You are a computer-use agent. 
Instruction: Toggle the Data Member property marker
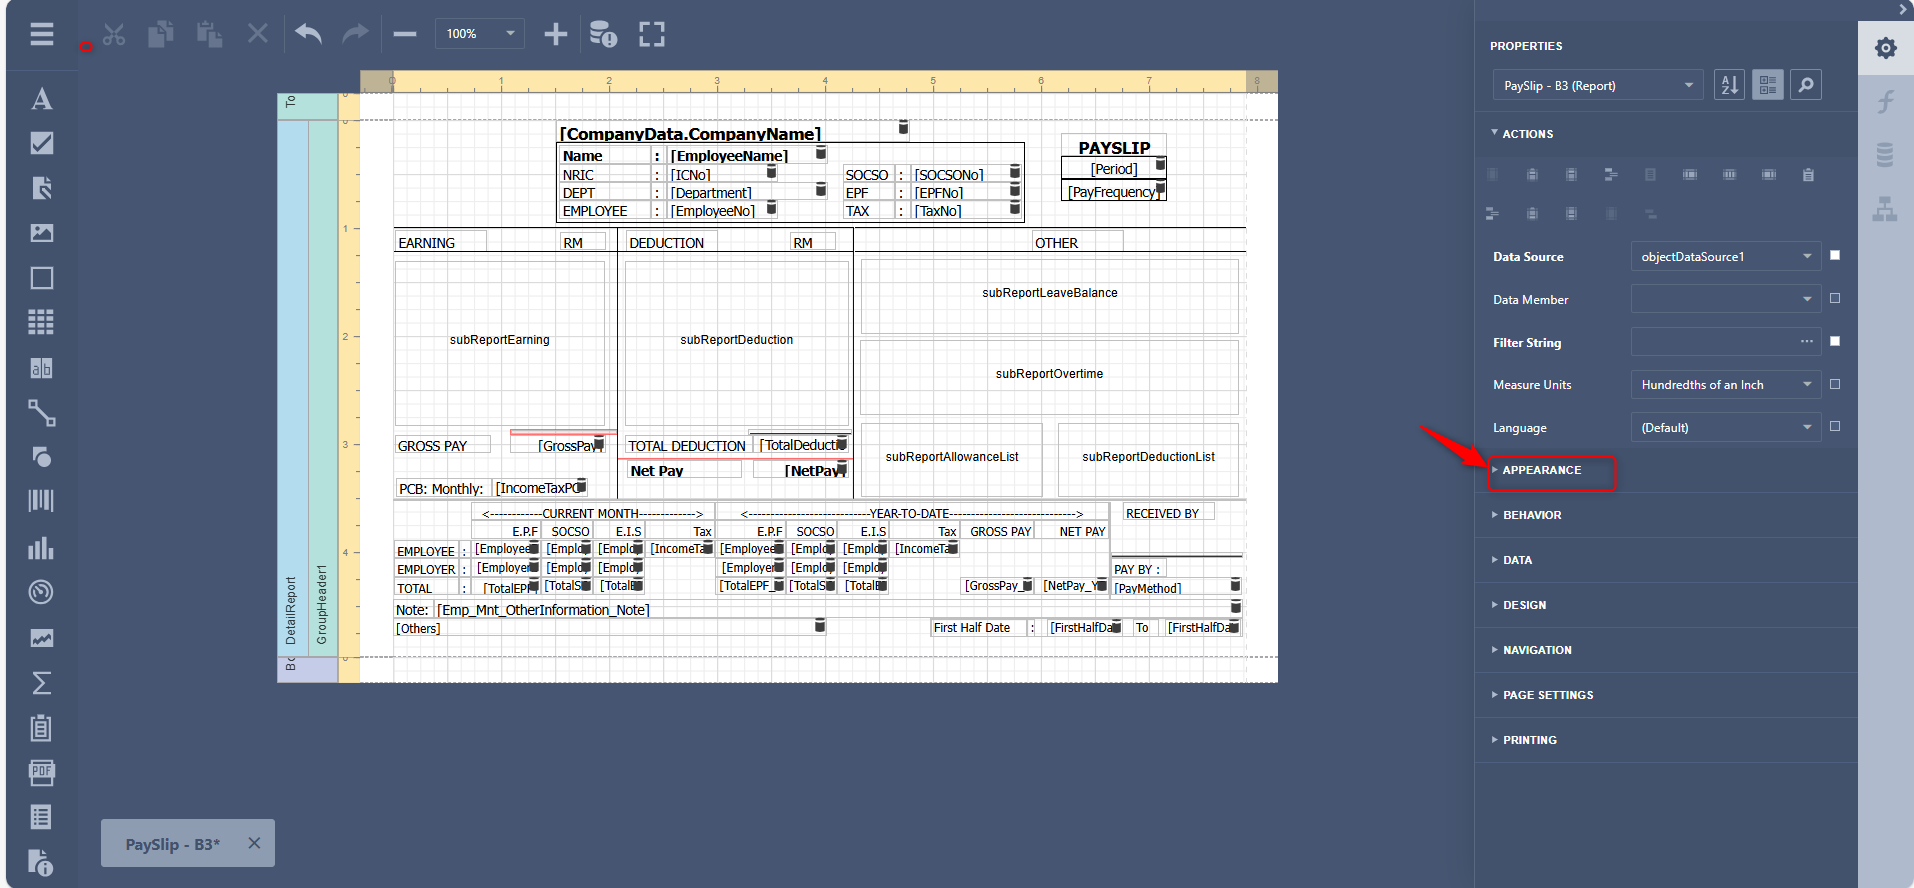tap(1835, 298)
